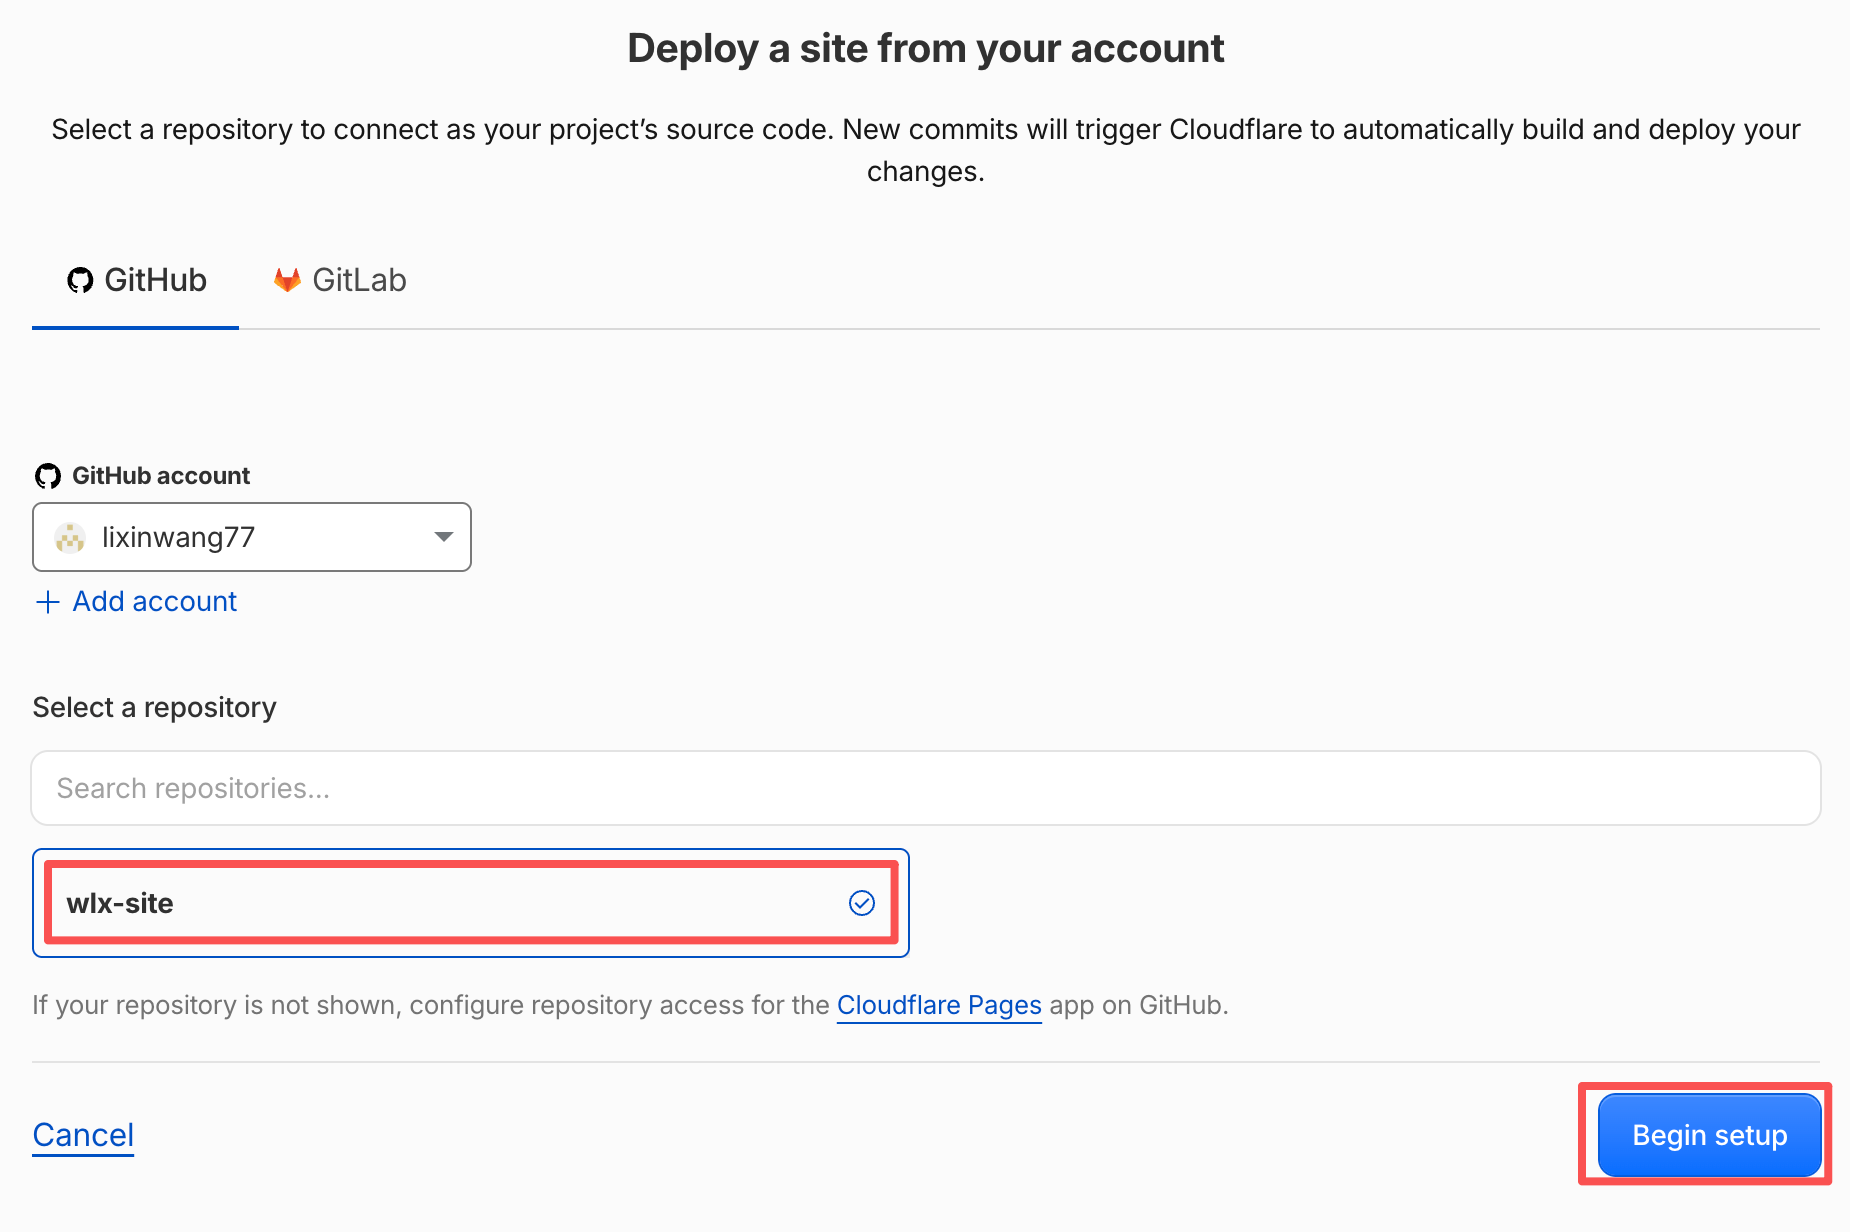
Task: Click the lixinwang77 account avatar
Action: point(70,537)
